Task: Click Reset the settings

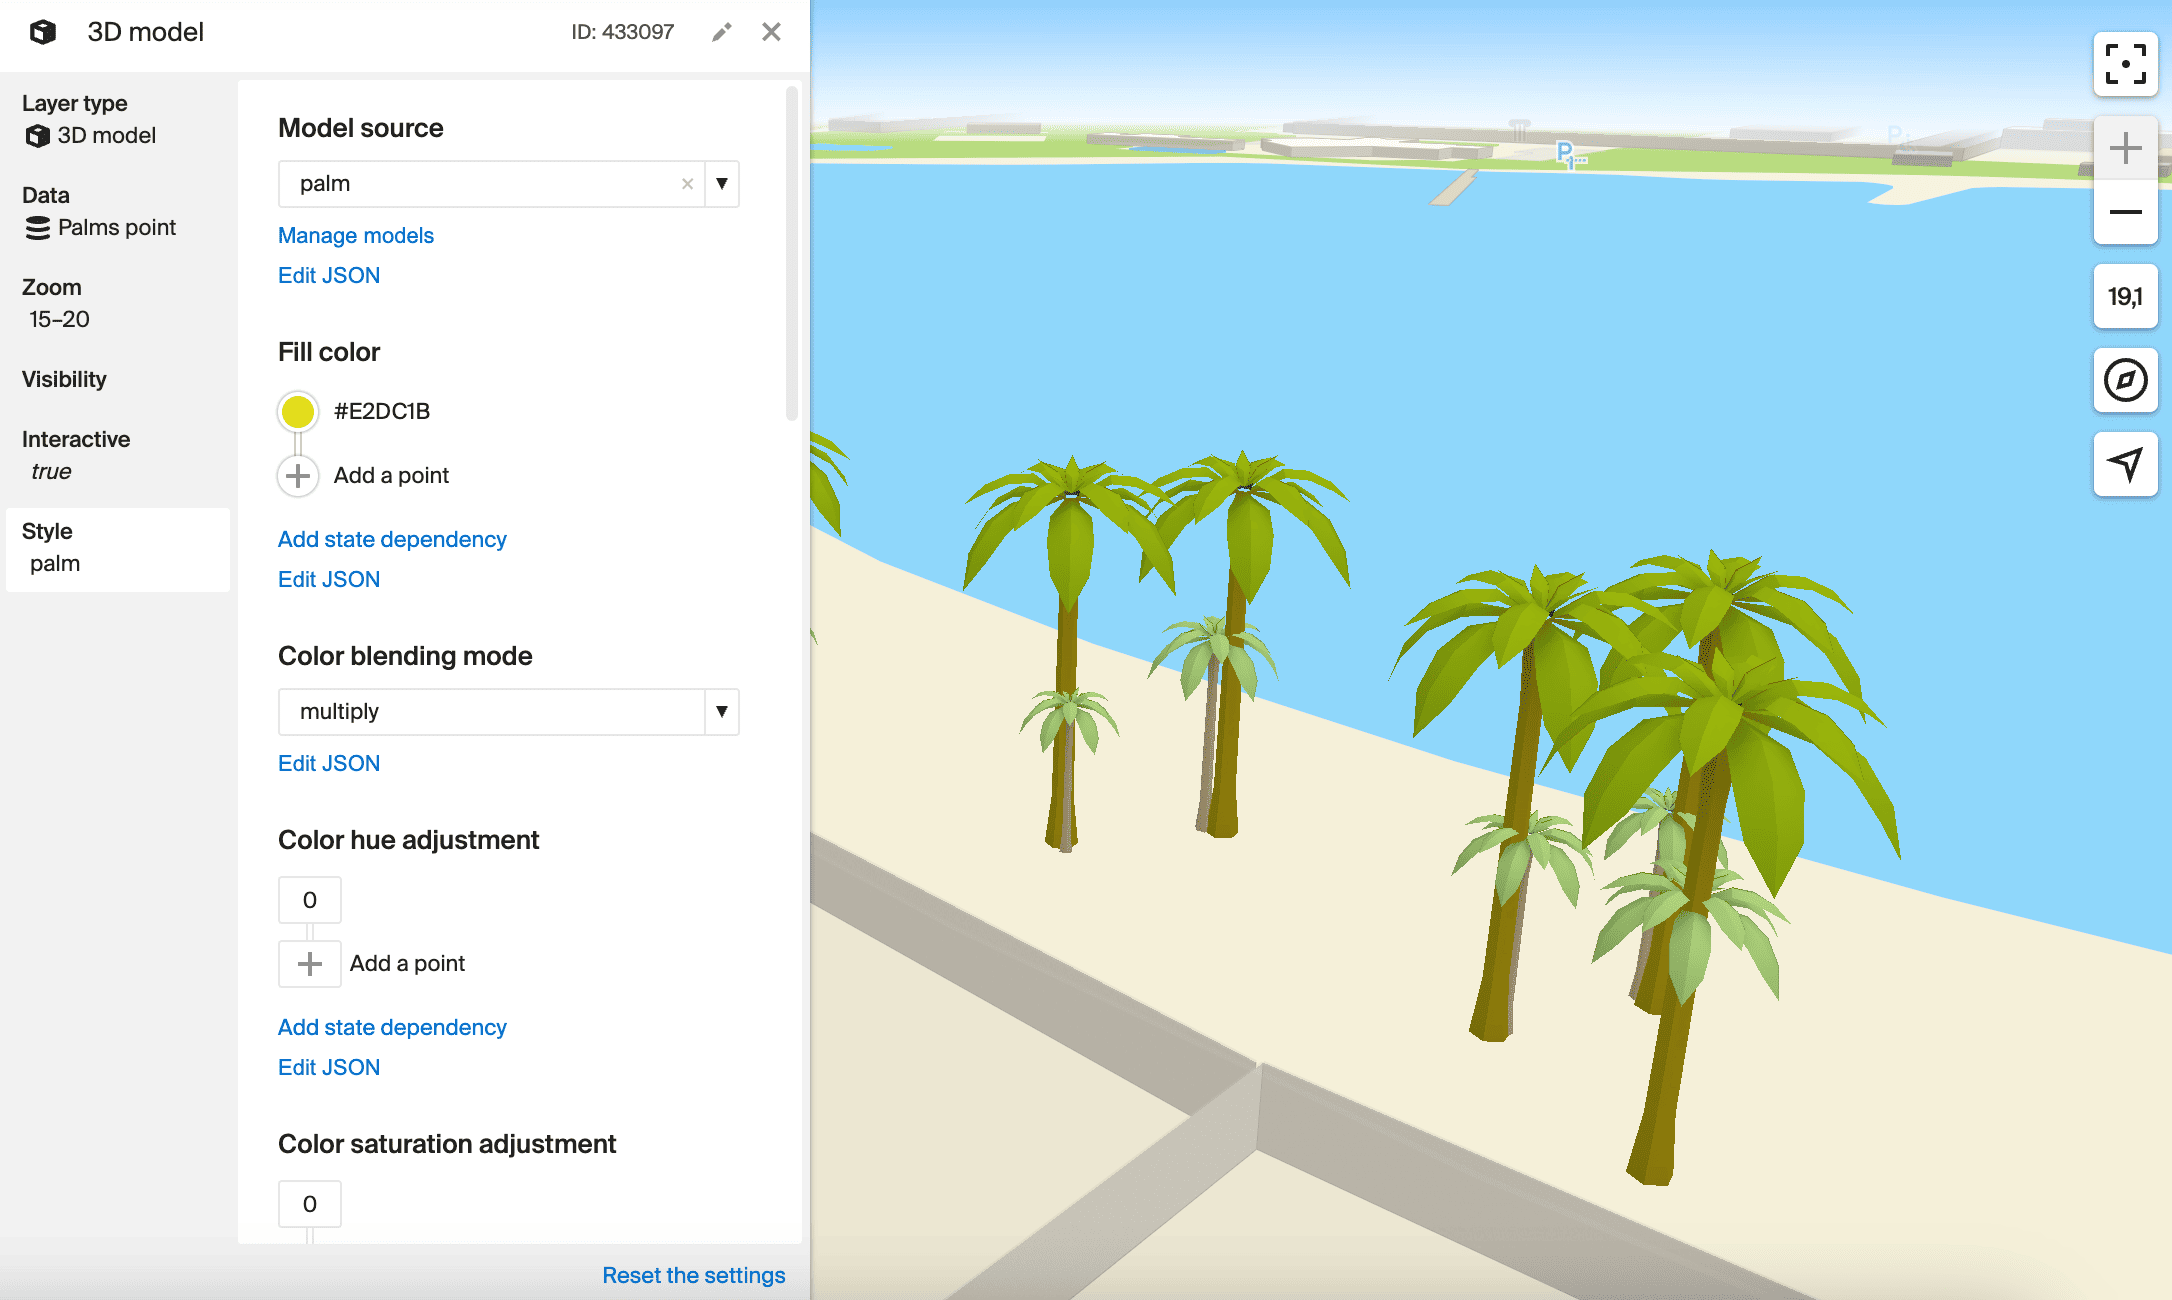Action: tap(693, 1275)
